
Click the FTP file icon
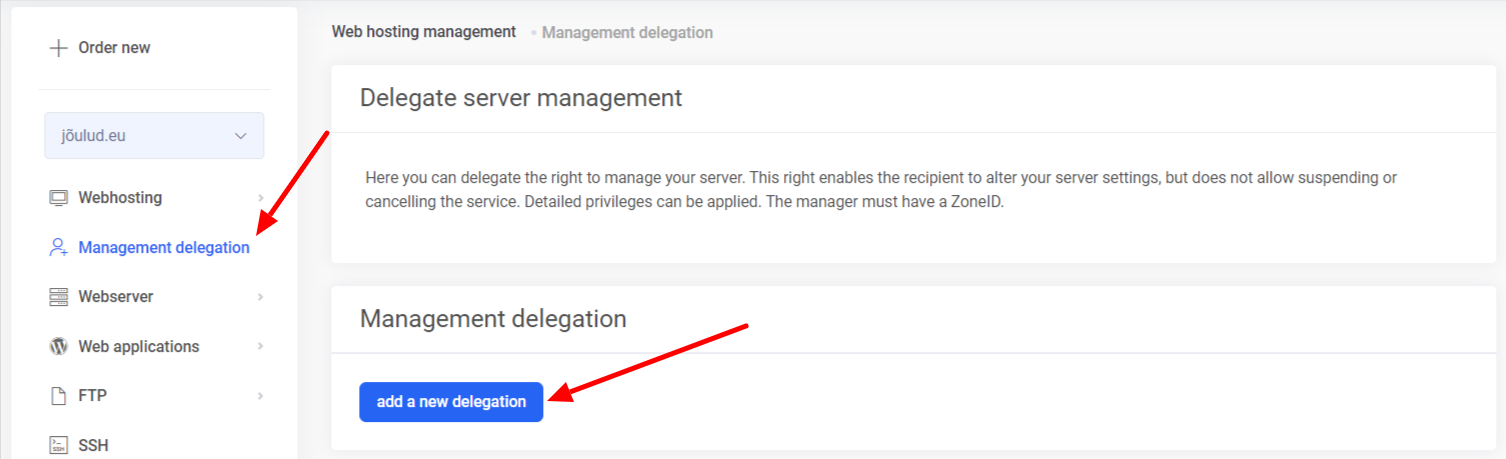(58, 396)
